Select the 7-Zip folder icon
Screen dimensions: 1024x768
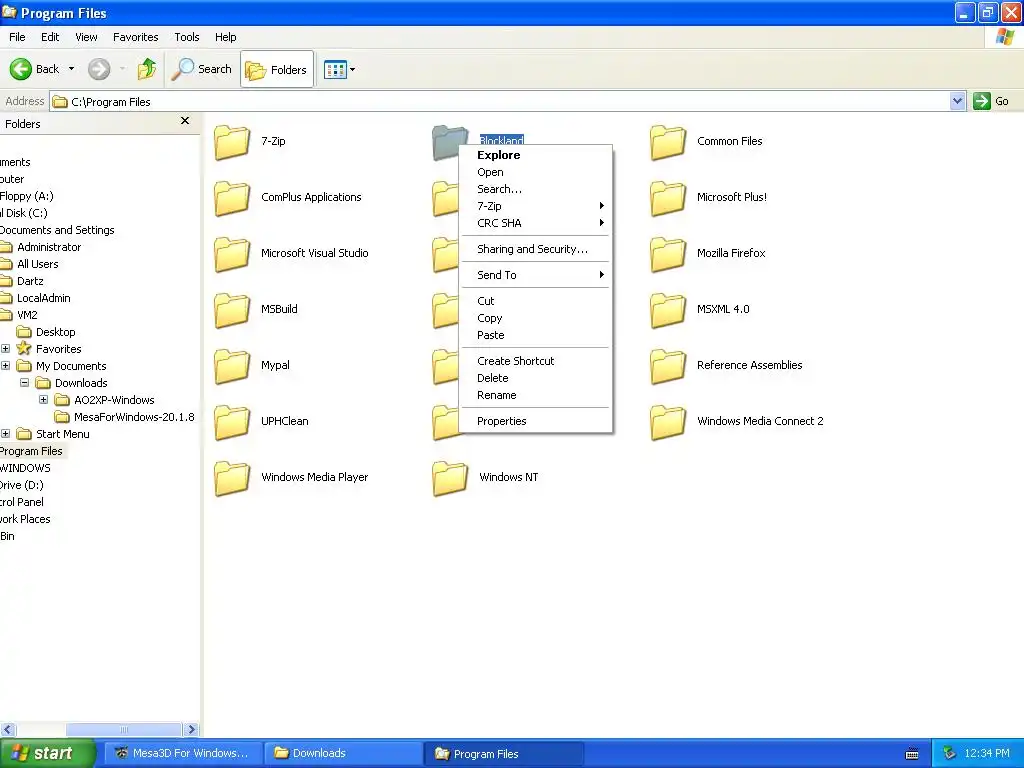[x=232, y=142]
